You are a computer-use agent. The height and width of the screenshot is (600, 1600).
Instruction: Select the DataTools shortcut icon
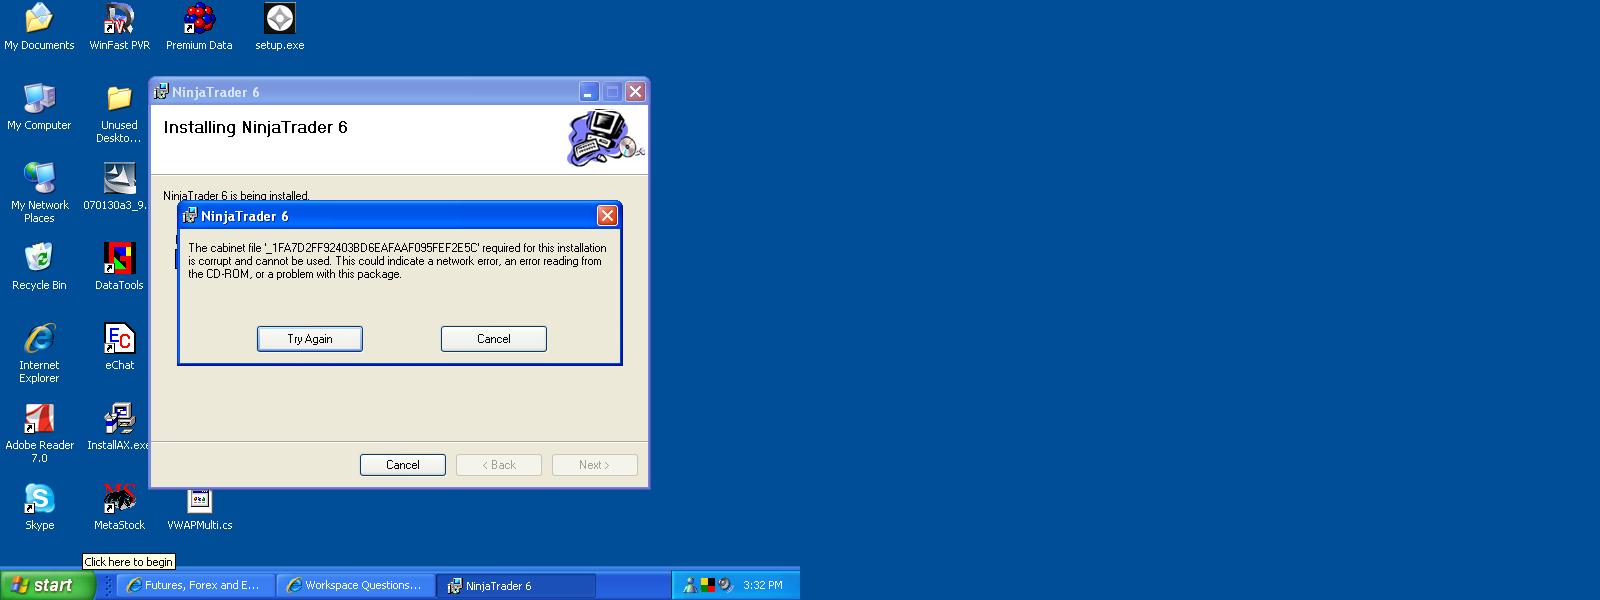click(x=119, y=267)
